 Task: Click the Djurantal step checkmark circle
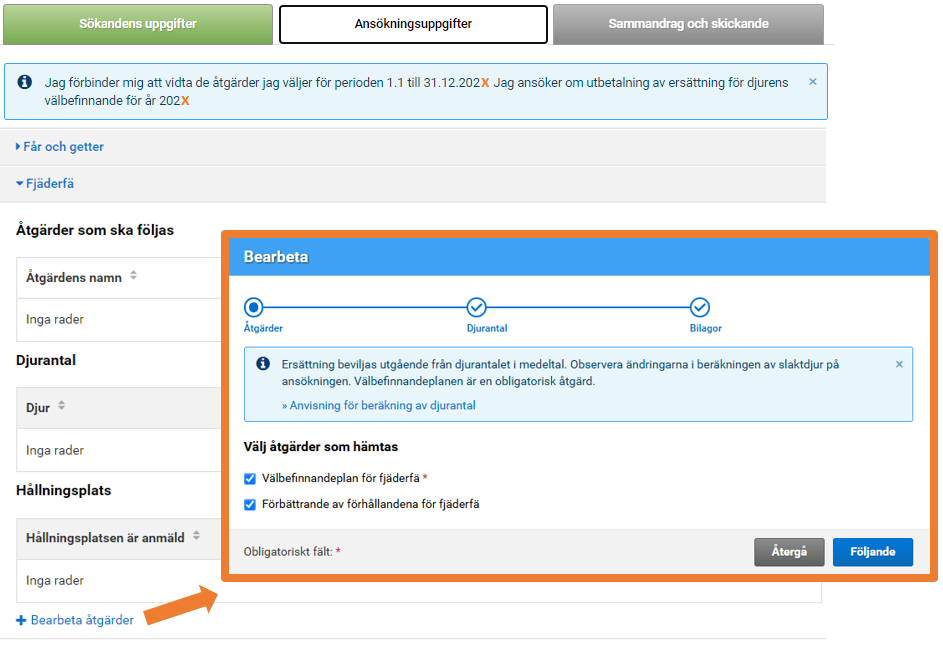coord(477,307)
